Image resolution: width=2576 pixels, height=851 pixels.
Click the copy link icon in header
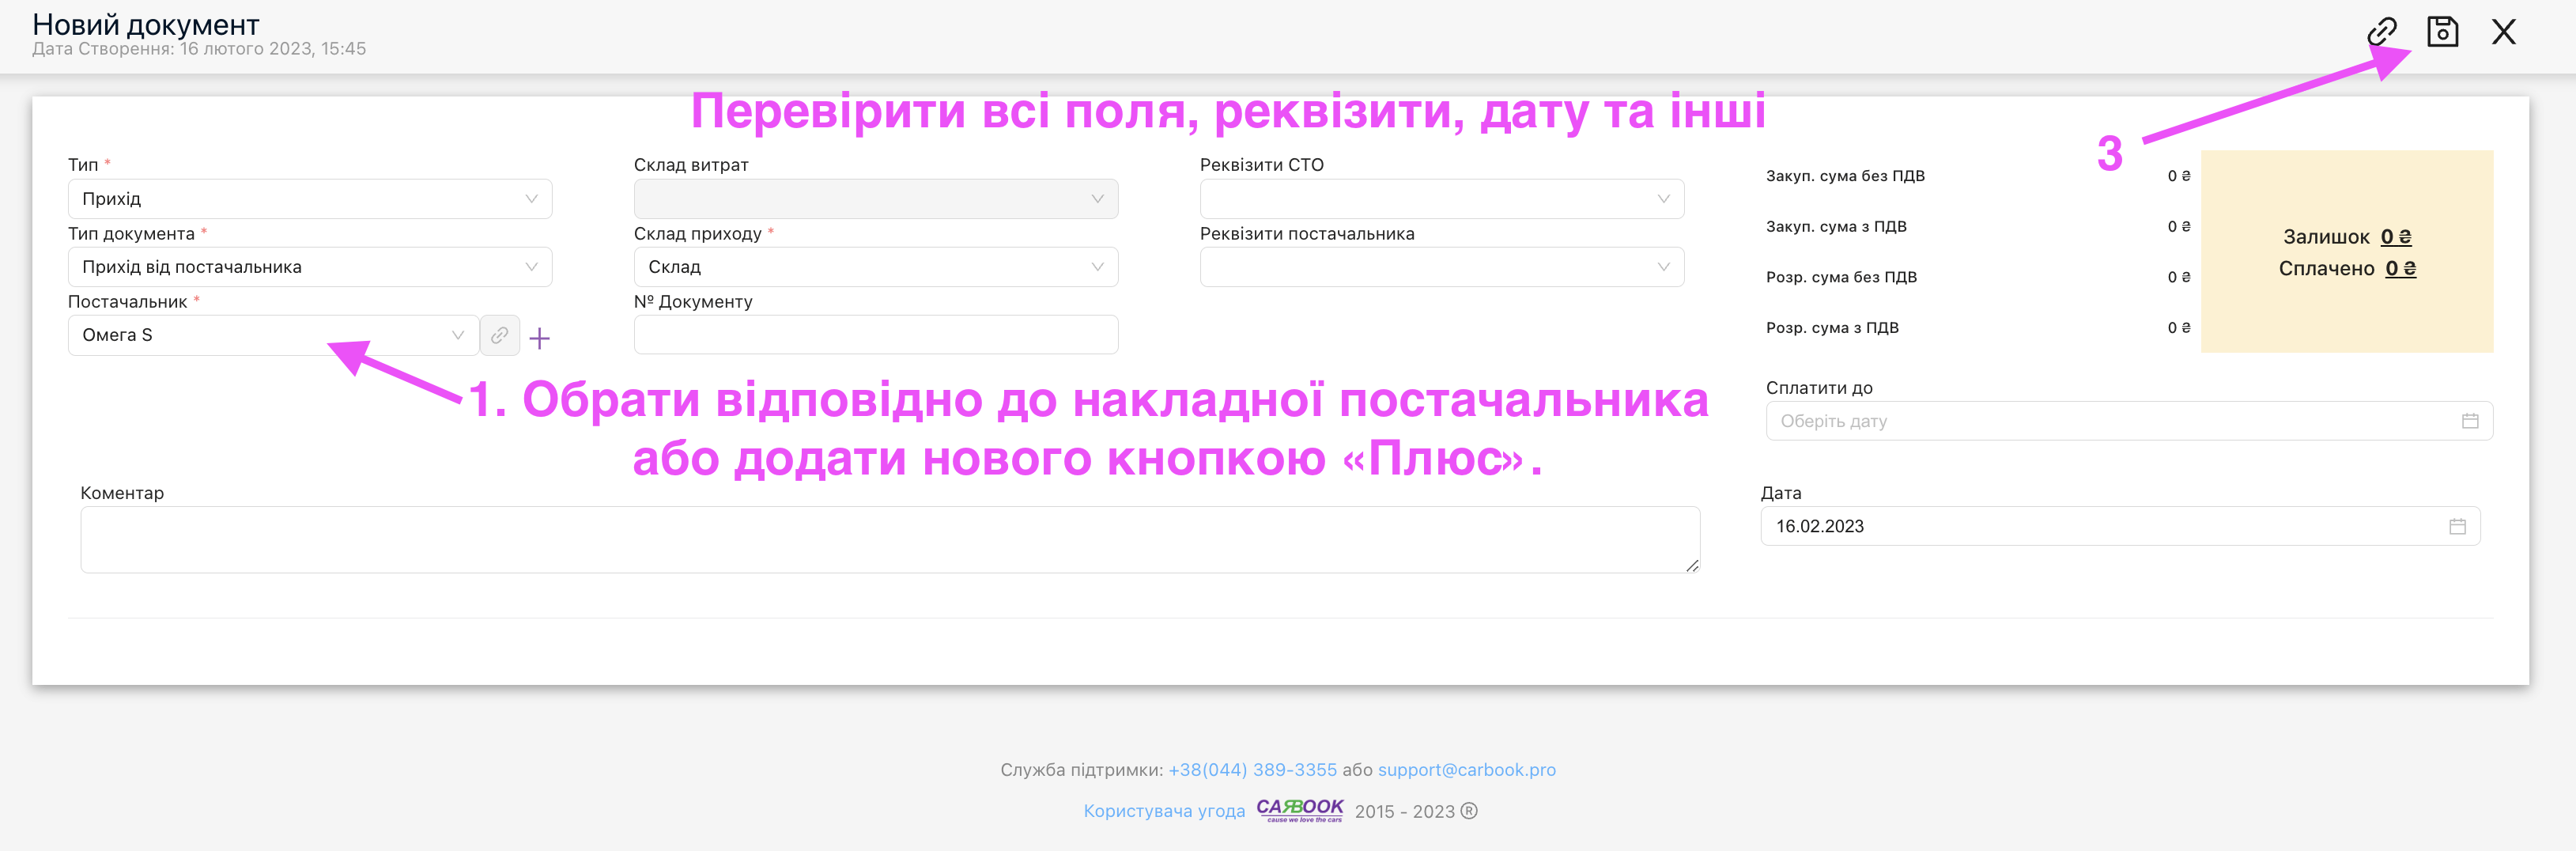click(x=2381, y=32)
